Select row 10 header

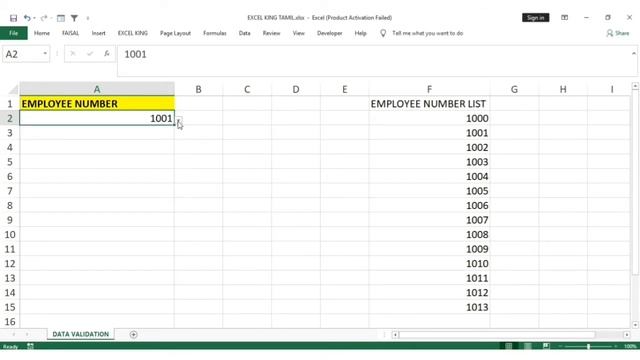click(9, 235)
